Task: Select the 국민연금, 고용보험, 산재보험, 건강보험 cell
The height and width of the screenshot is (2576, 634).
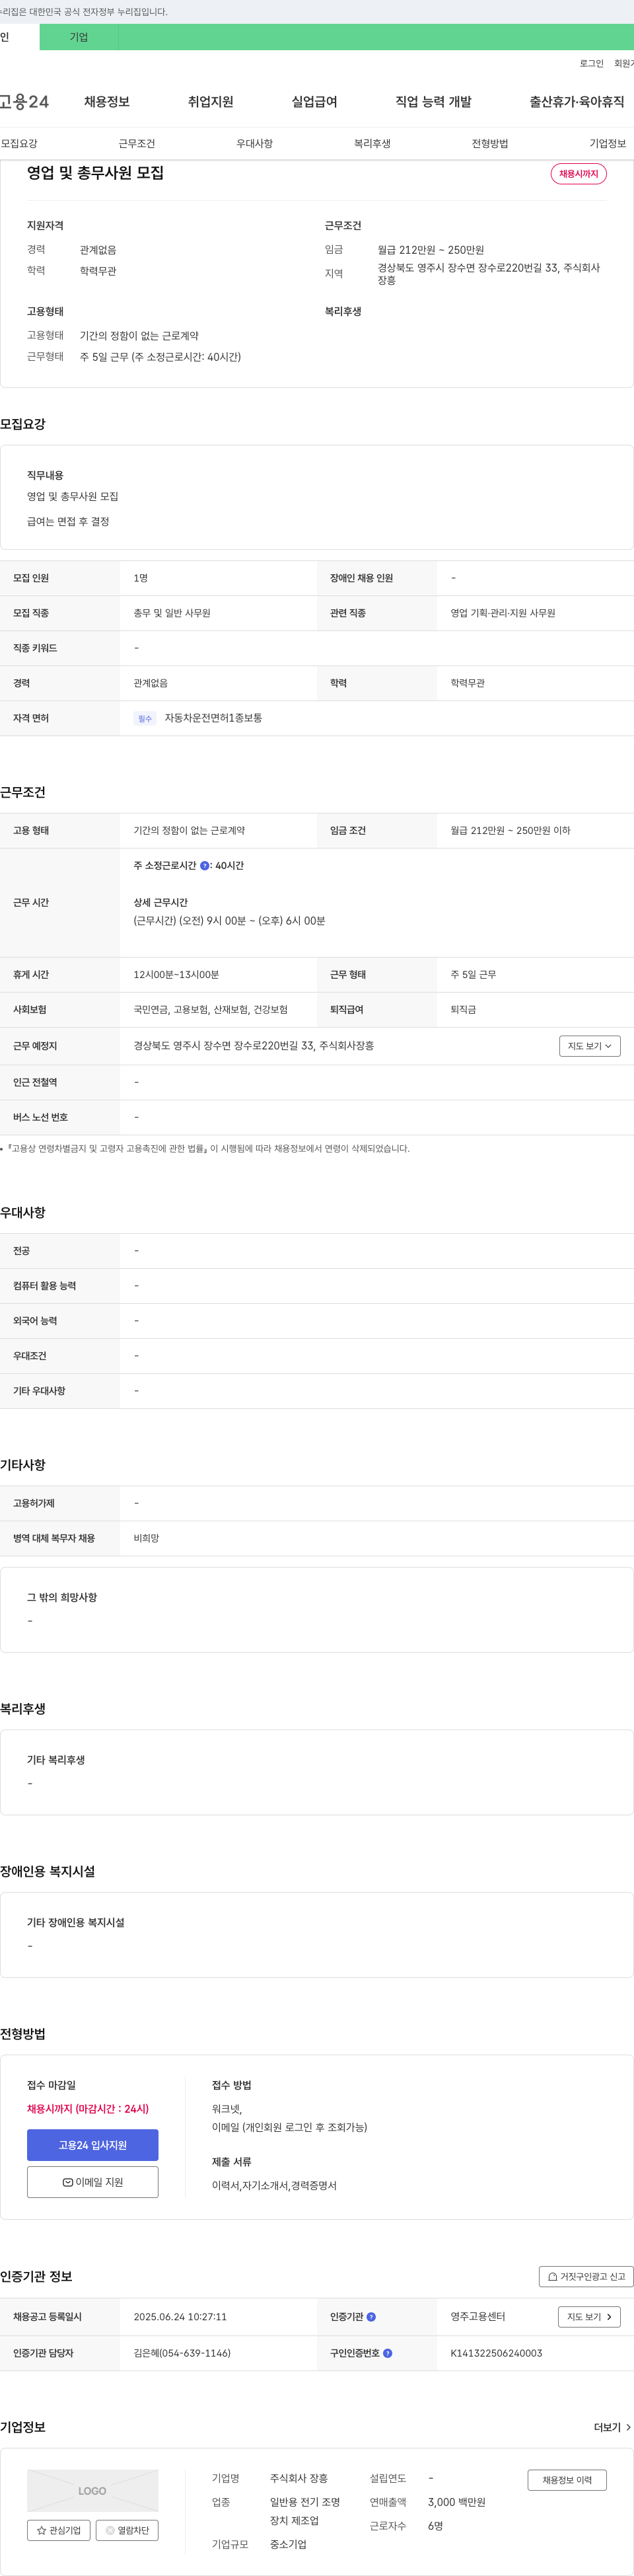Action: [x=211, y=1010]
